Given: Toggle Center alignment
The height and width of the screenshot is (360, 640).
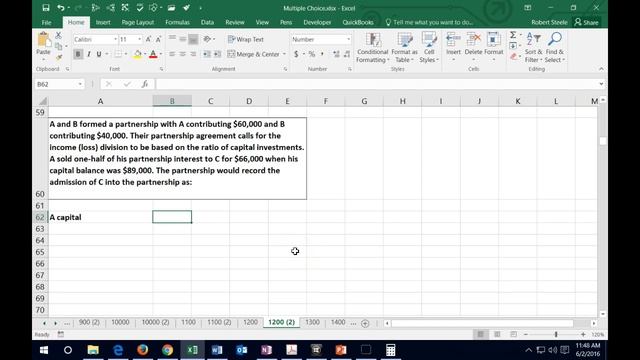Looking at the screenshot, I should tap(182, 54).
